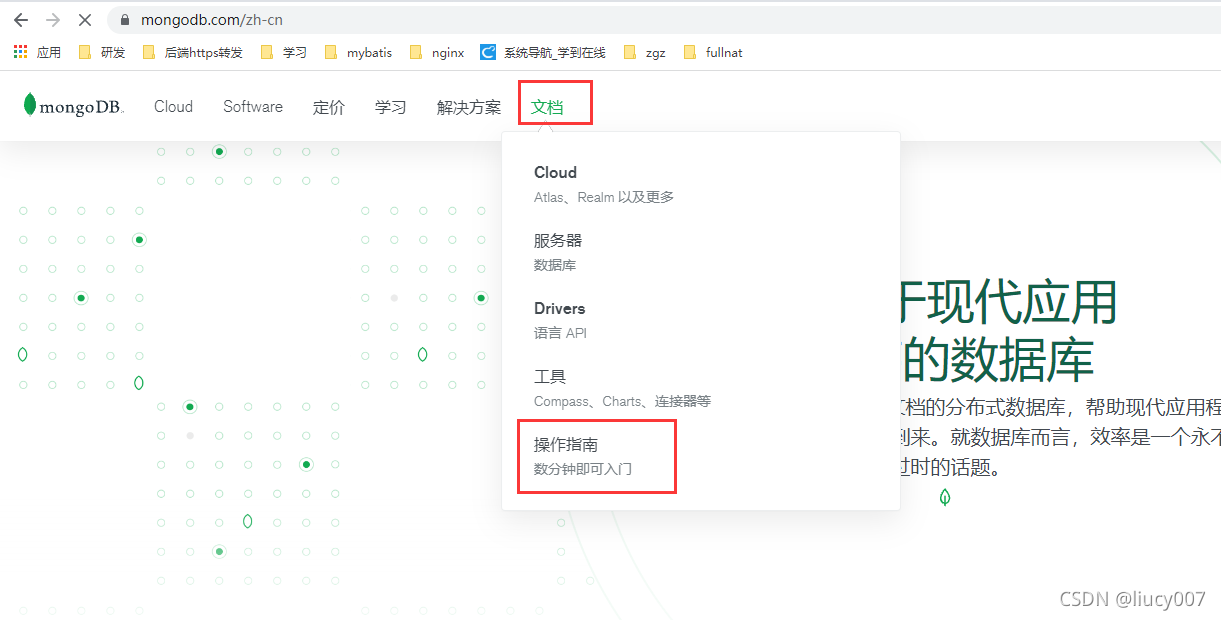Open the 研发 bookmark folder
Viewport: 1221px width, 620px height.
[x=102, y=52]
